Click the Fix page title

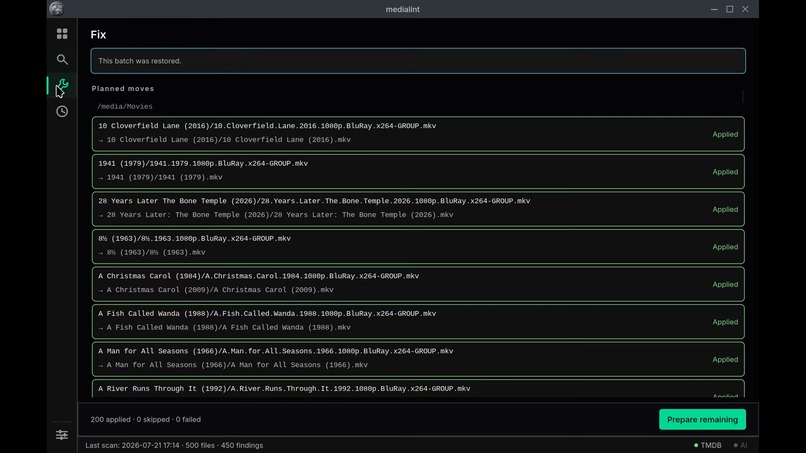[x=98, y=34]
